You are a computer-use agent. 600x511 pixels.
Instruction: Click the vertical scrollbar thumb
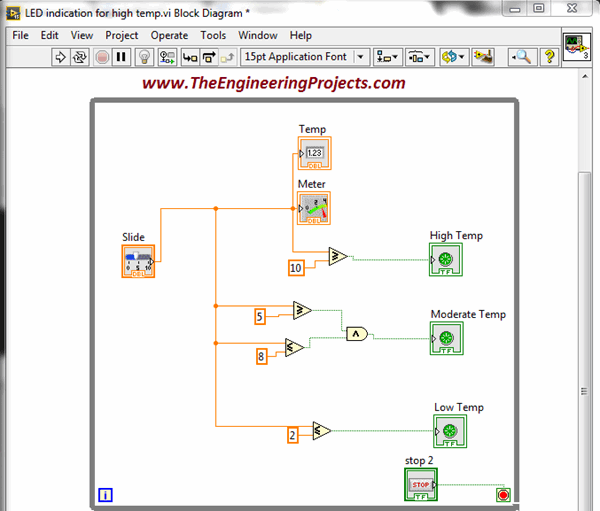(585, 340)
